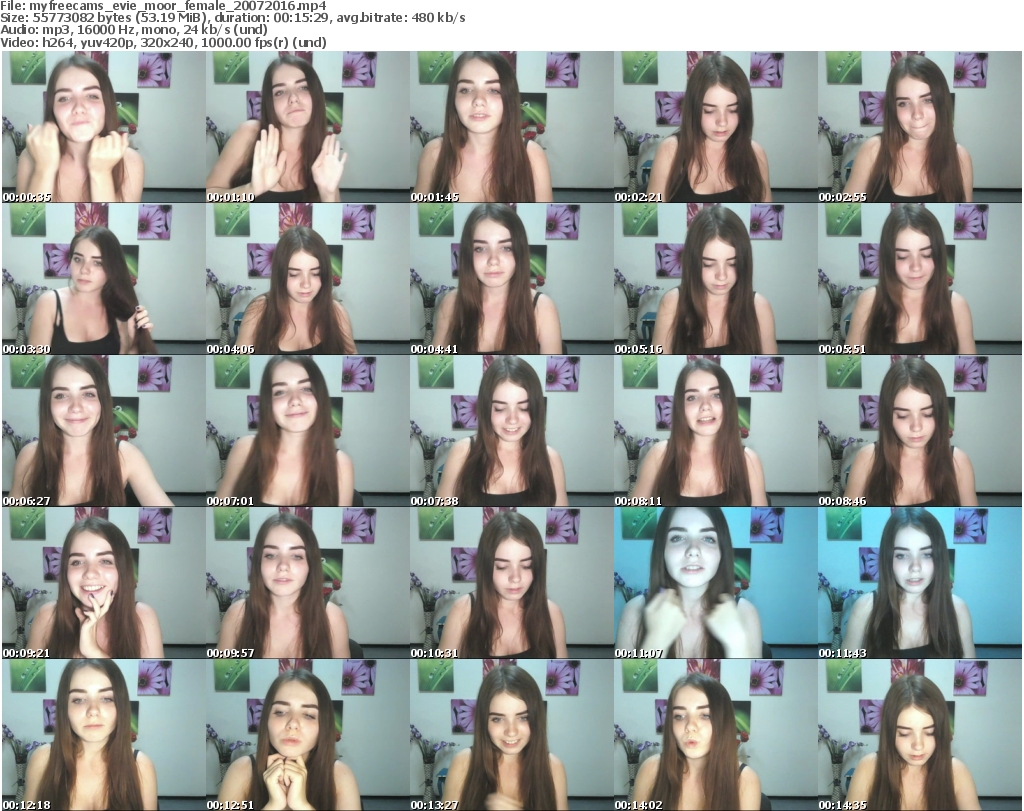
Task: Pick the frame marked 00:06:27
Action: point(103,431)
